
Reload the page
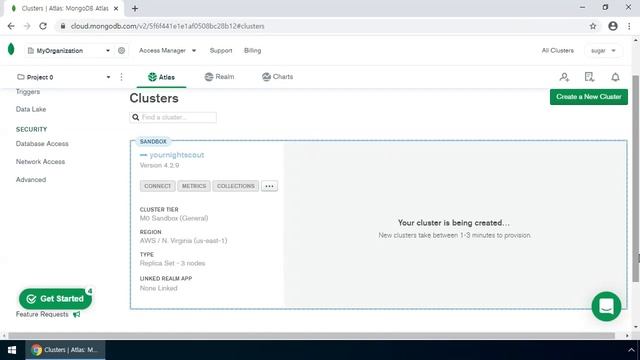pos(43,26)
